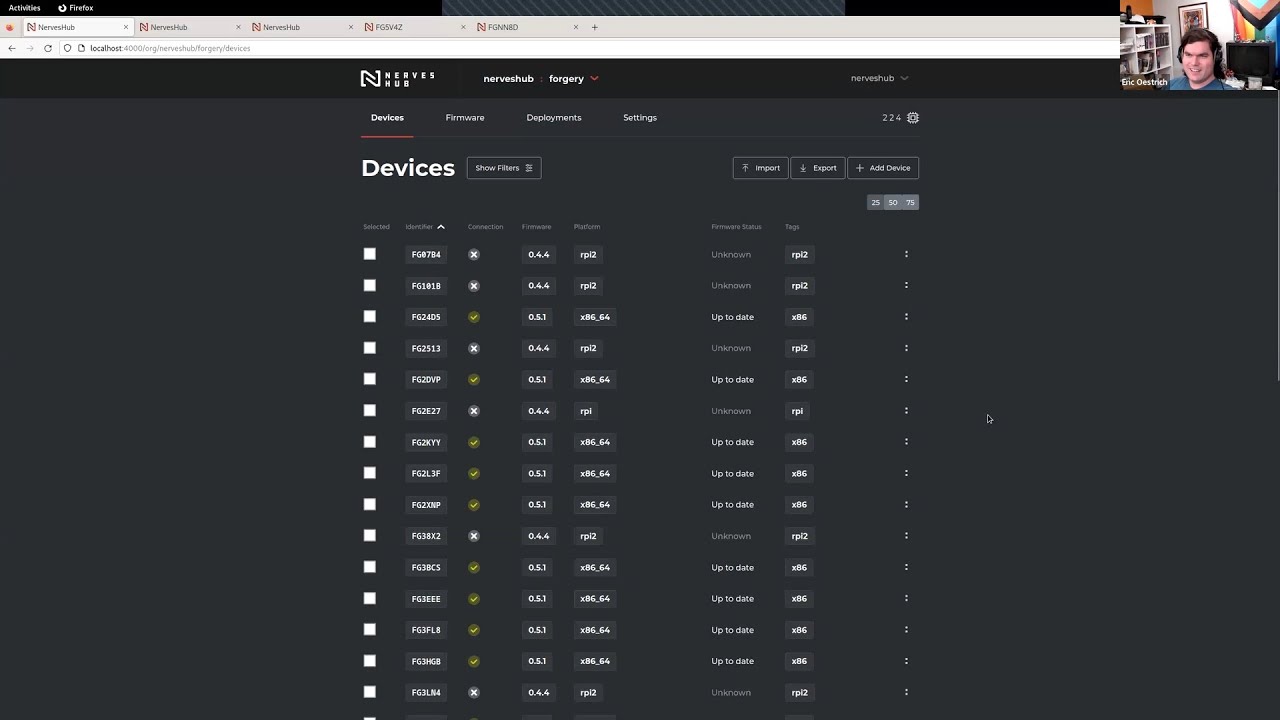The width and height of the screenshot is (1280, 720).
Task: Expand the forgery product dropdown chevron
Action: 594,78
